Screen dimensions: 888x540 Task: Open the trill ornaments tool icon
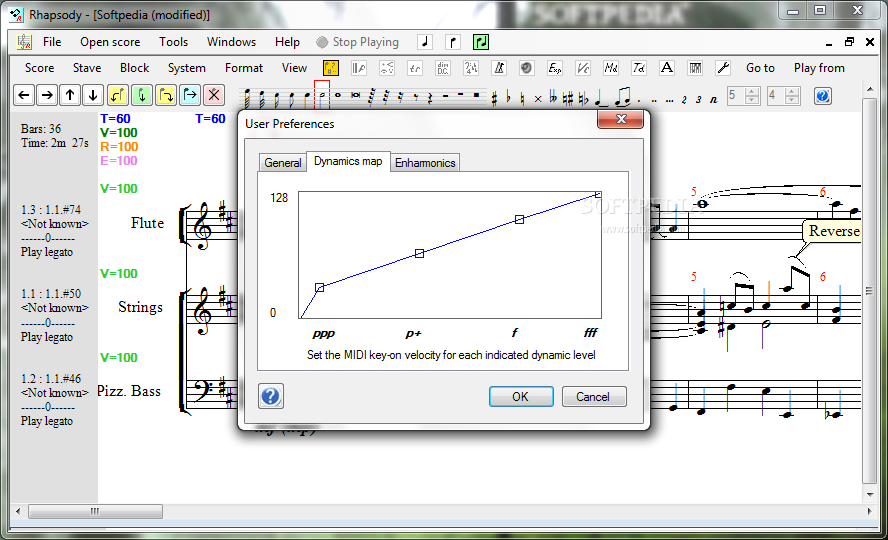click(x=415, y=68)
